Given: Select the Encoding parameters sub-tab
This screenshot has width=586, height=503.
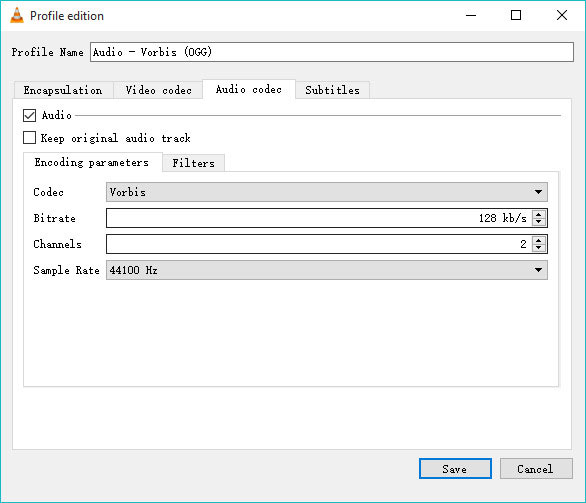Looking at the screenshot, I should click(92, 162).
